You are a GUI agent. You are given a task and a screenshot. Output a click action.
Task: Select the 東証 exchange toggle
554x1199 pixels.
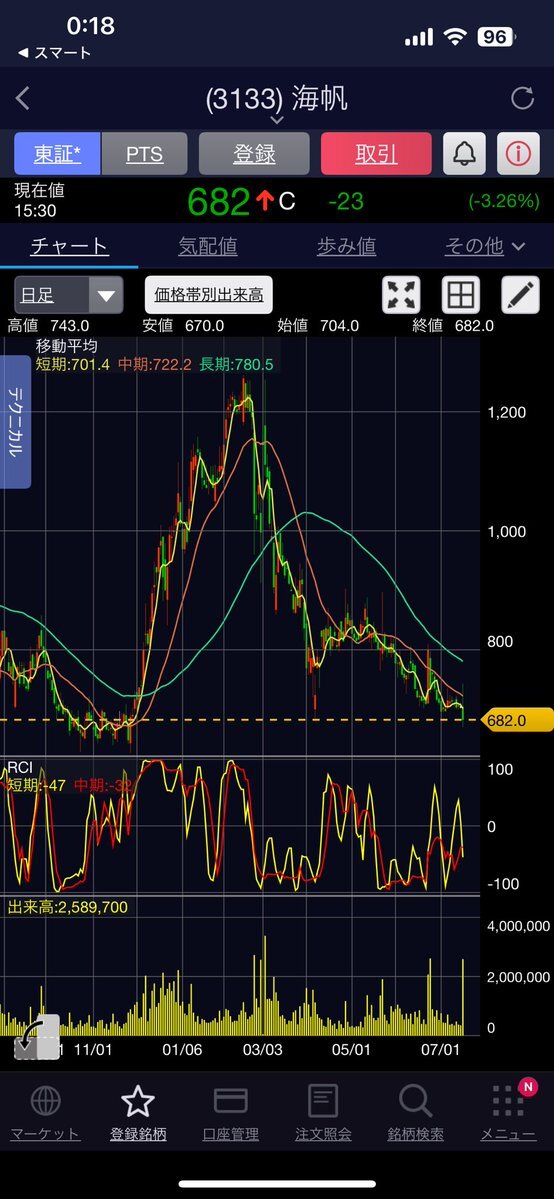[57, 154]
